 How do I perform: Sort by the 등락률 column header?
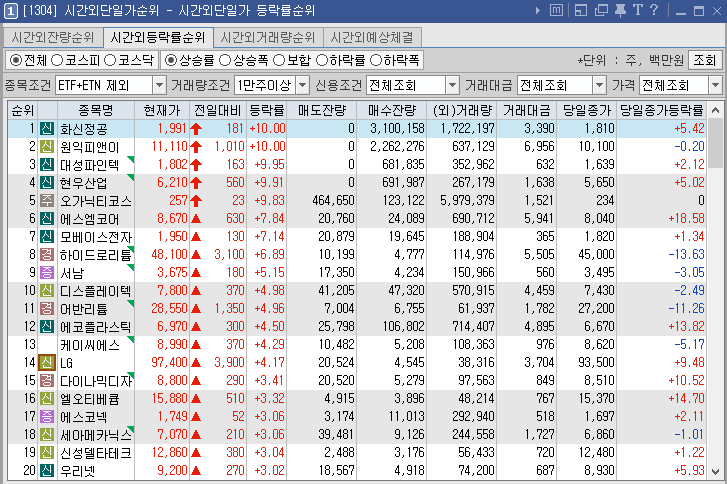267,110
